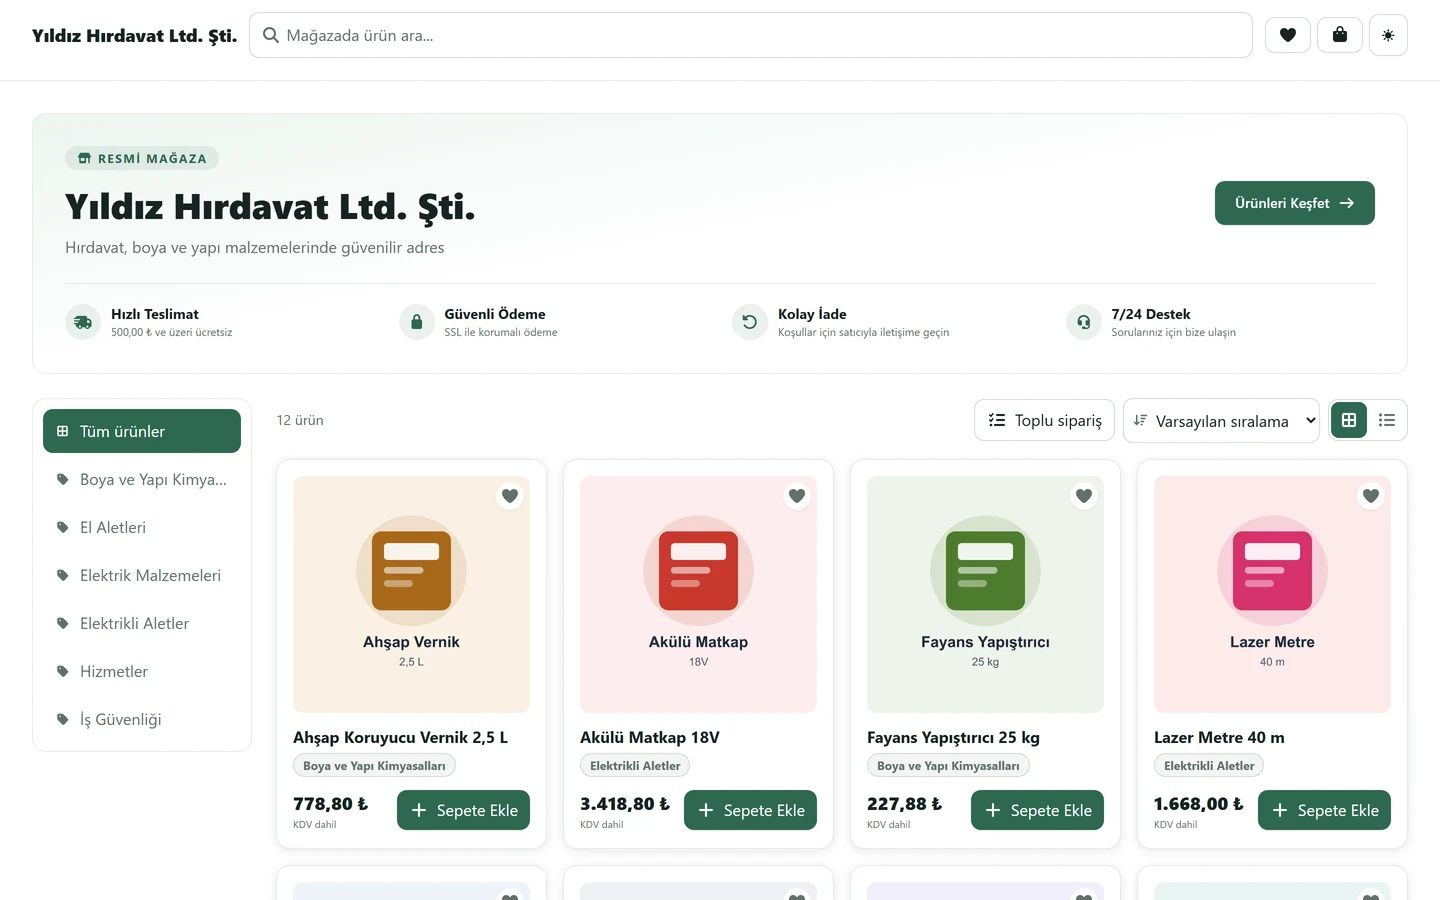Click the Hızlı Teslimat truck icon
Screen dimensions: 1440x900
click(83, 322)
